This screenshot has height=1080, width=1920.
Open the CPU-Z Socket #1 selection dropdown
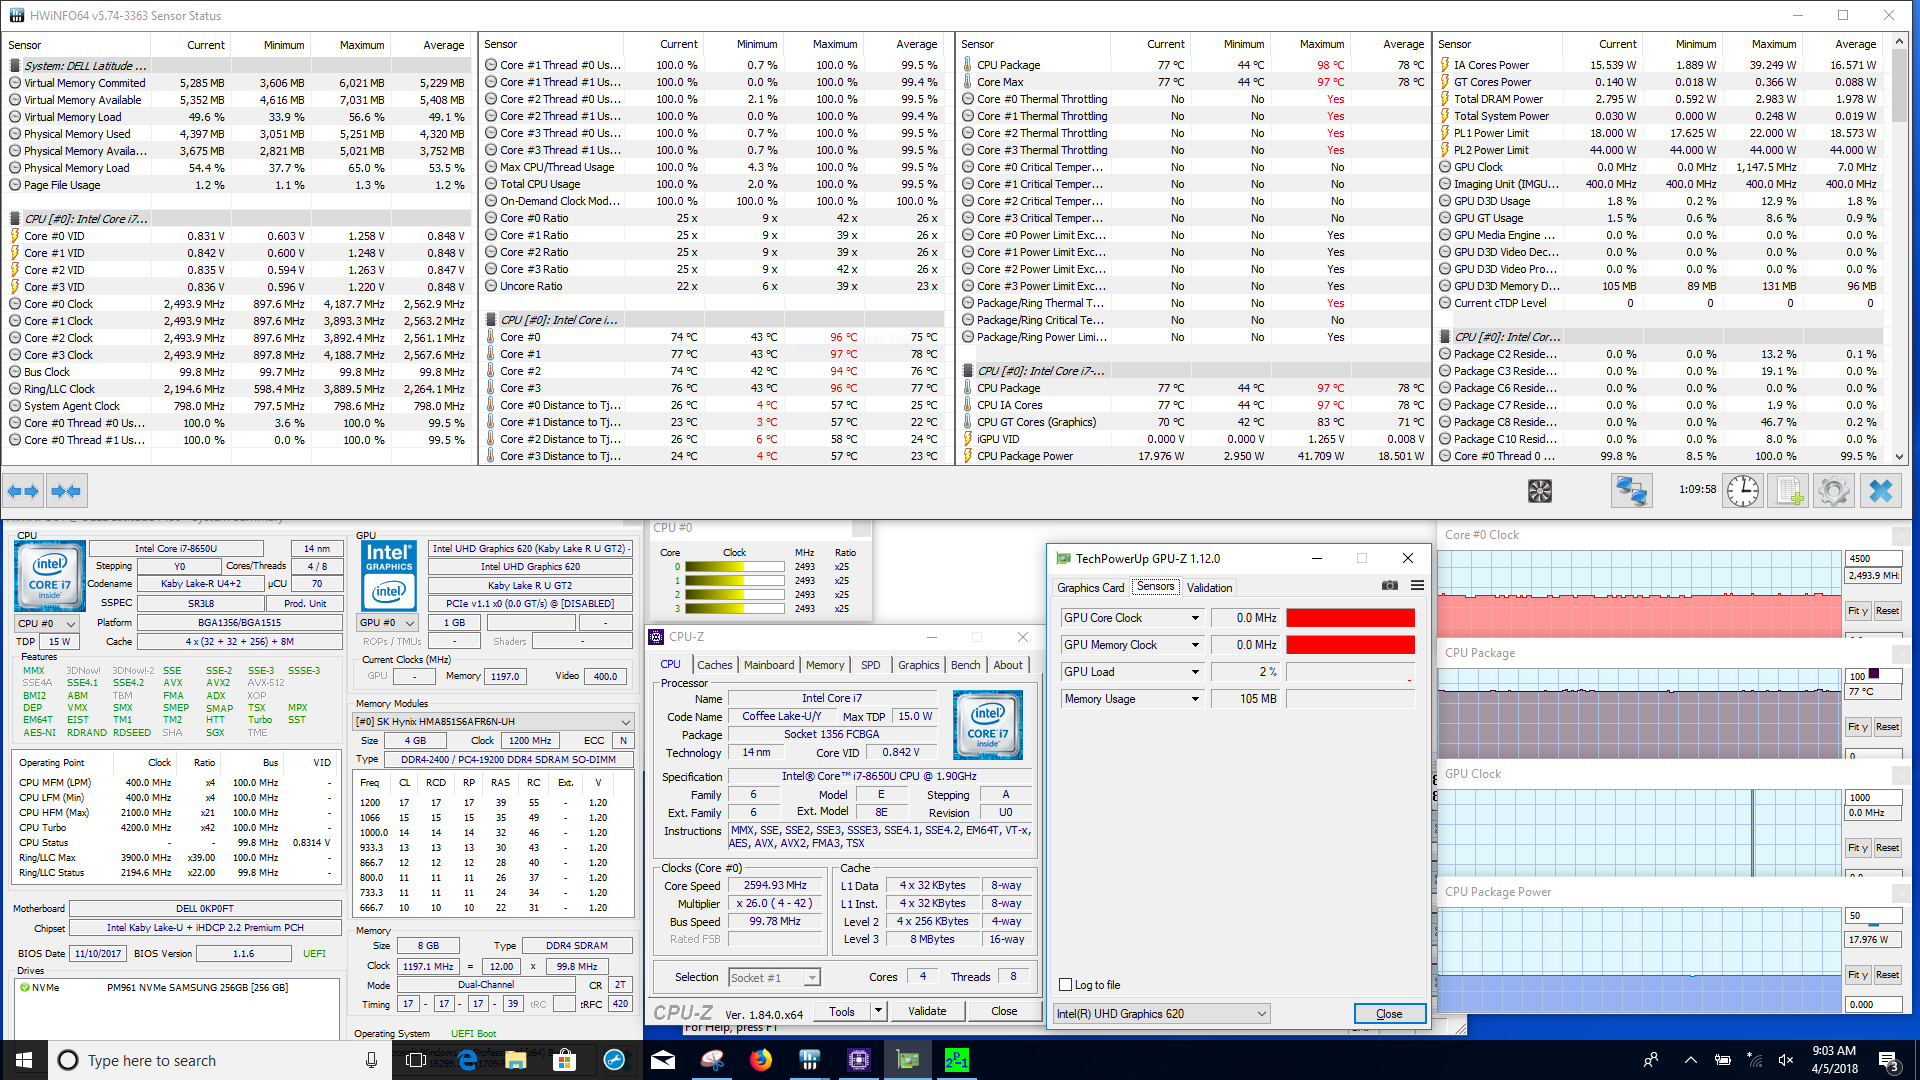click(774, 977)
